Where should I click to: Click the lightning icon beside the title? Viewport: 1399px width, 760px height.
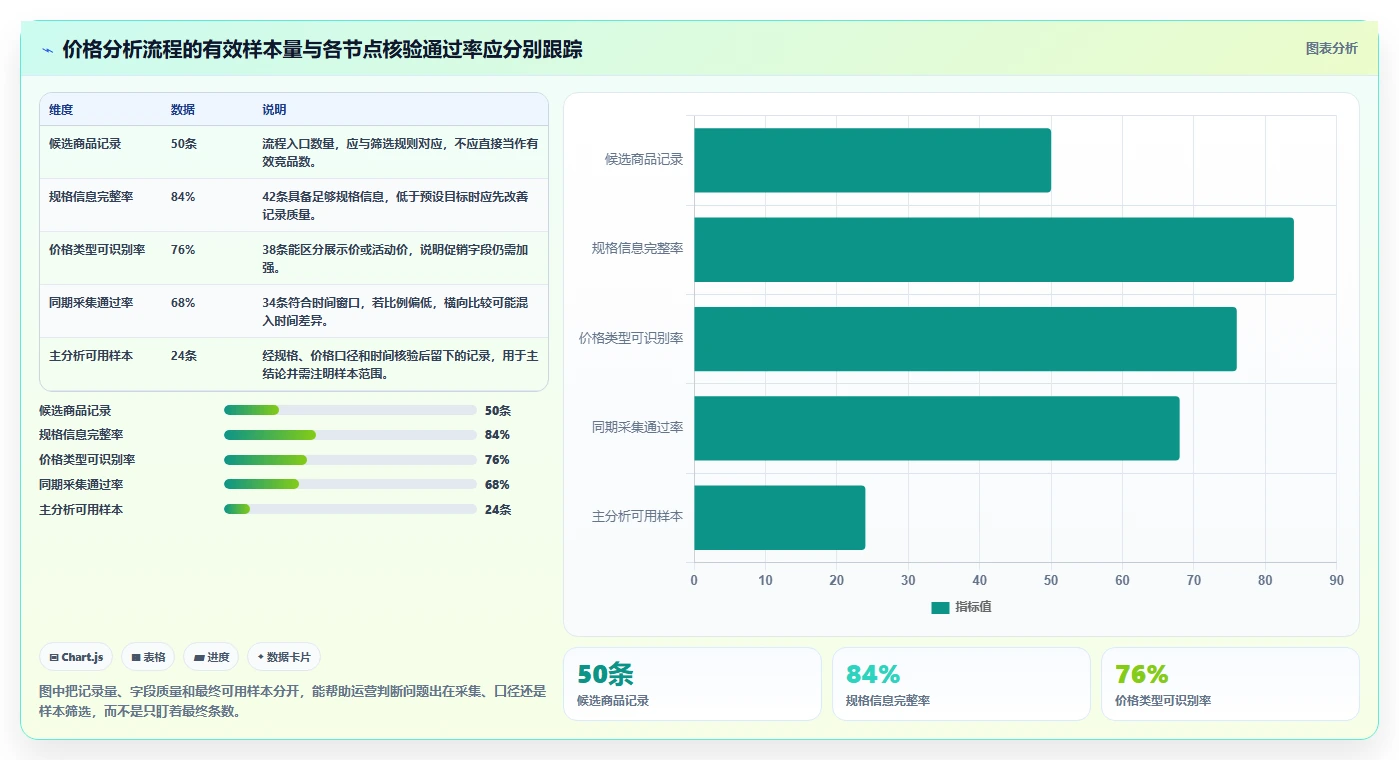click(x=48, y=50)
